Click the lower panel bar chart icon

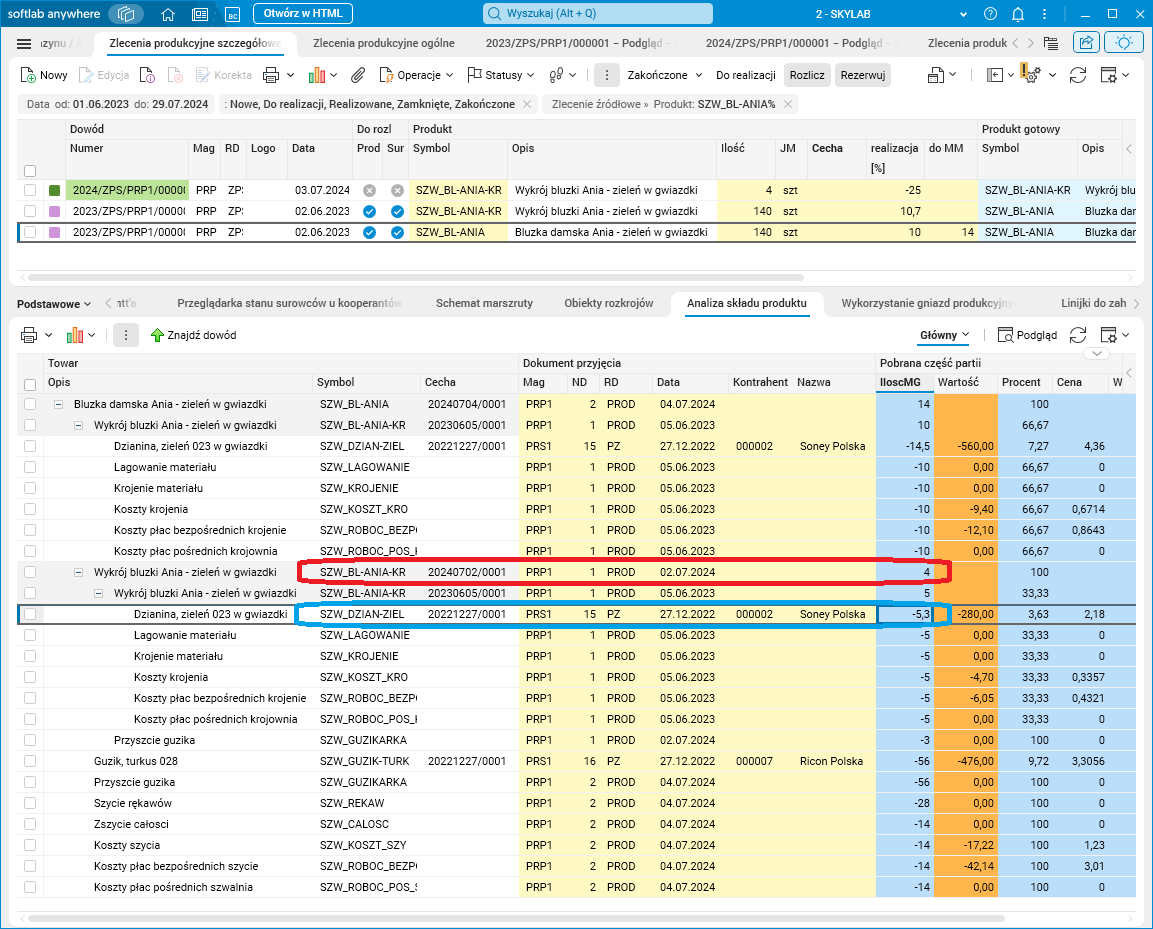pyautogui.click(x=74, y=335)
